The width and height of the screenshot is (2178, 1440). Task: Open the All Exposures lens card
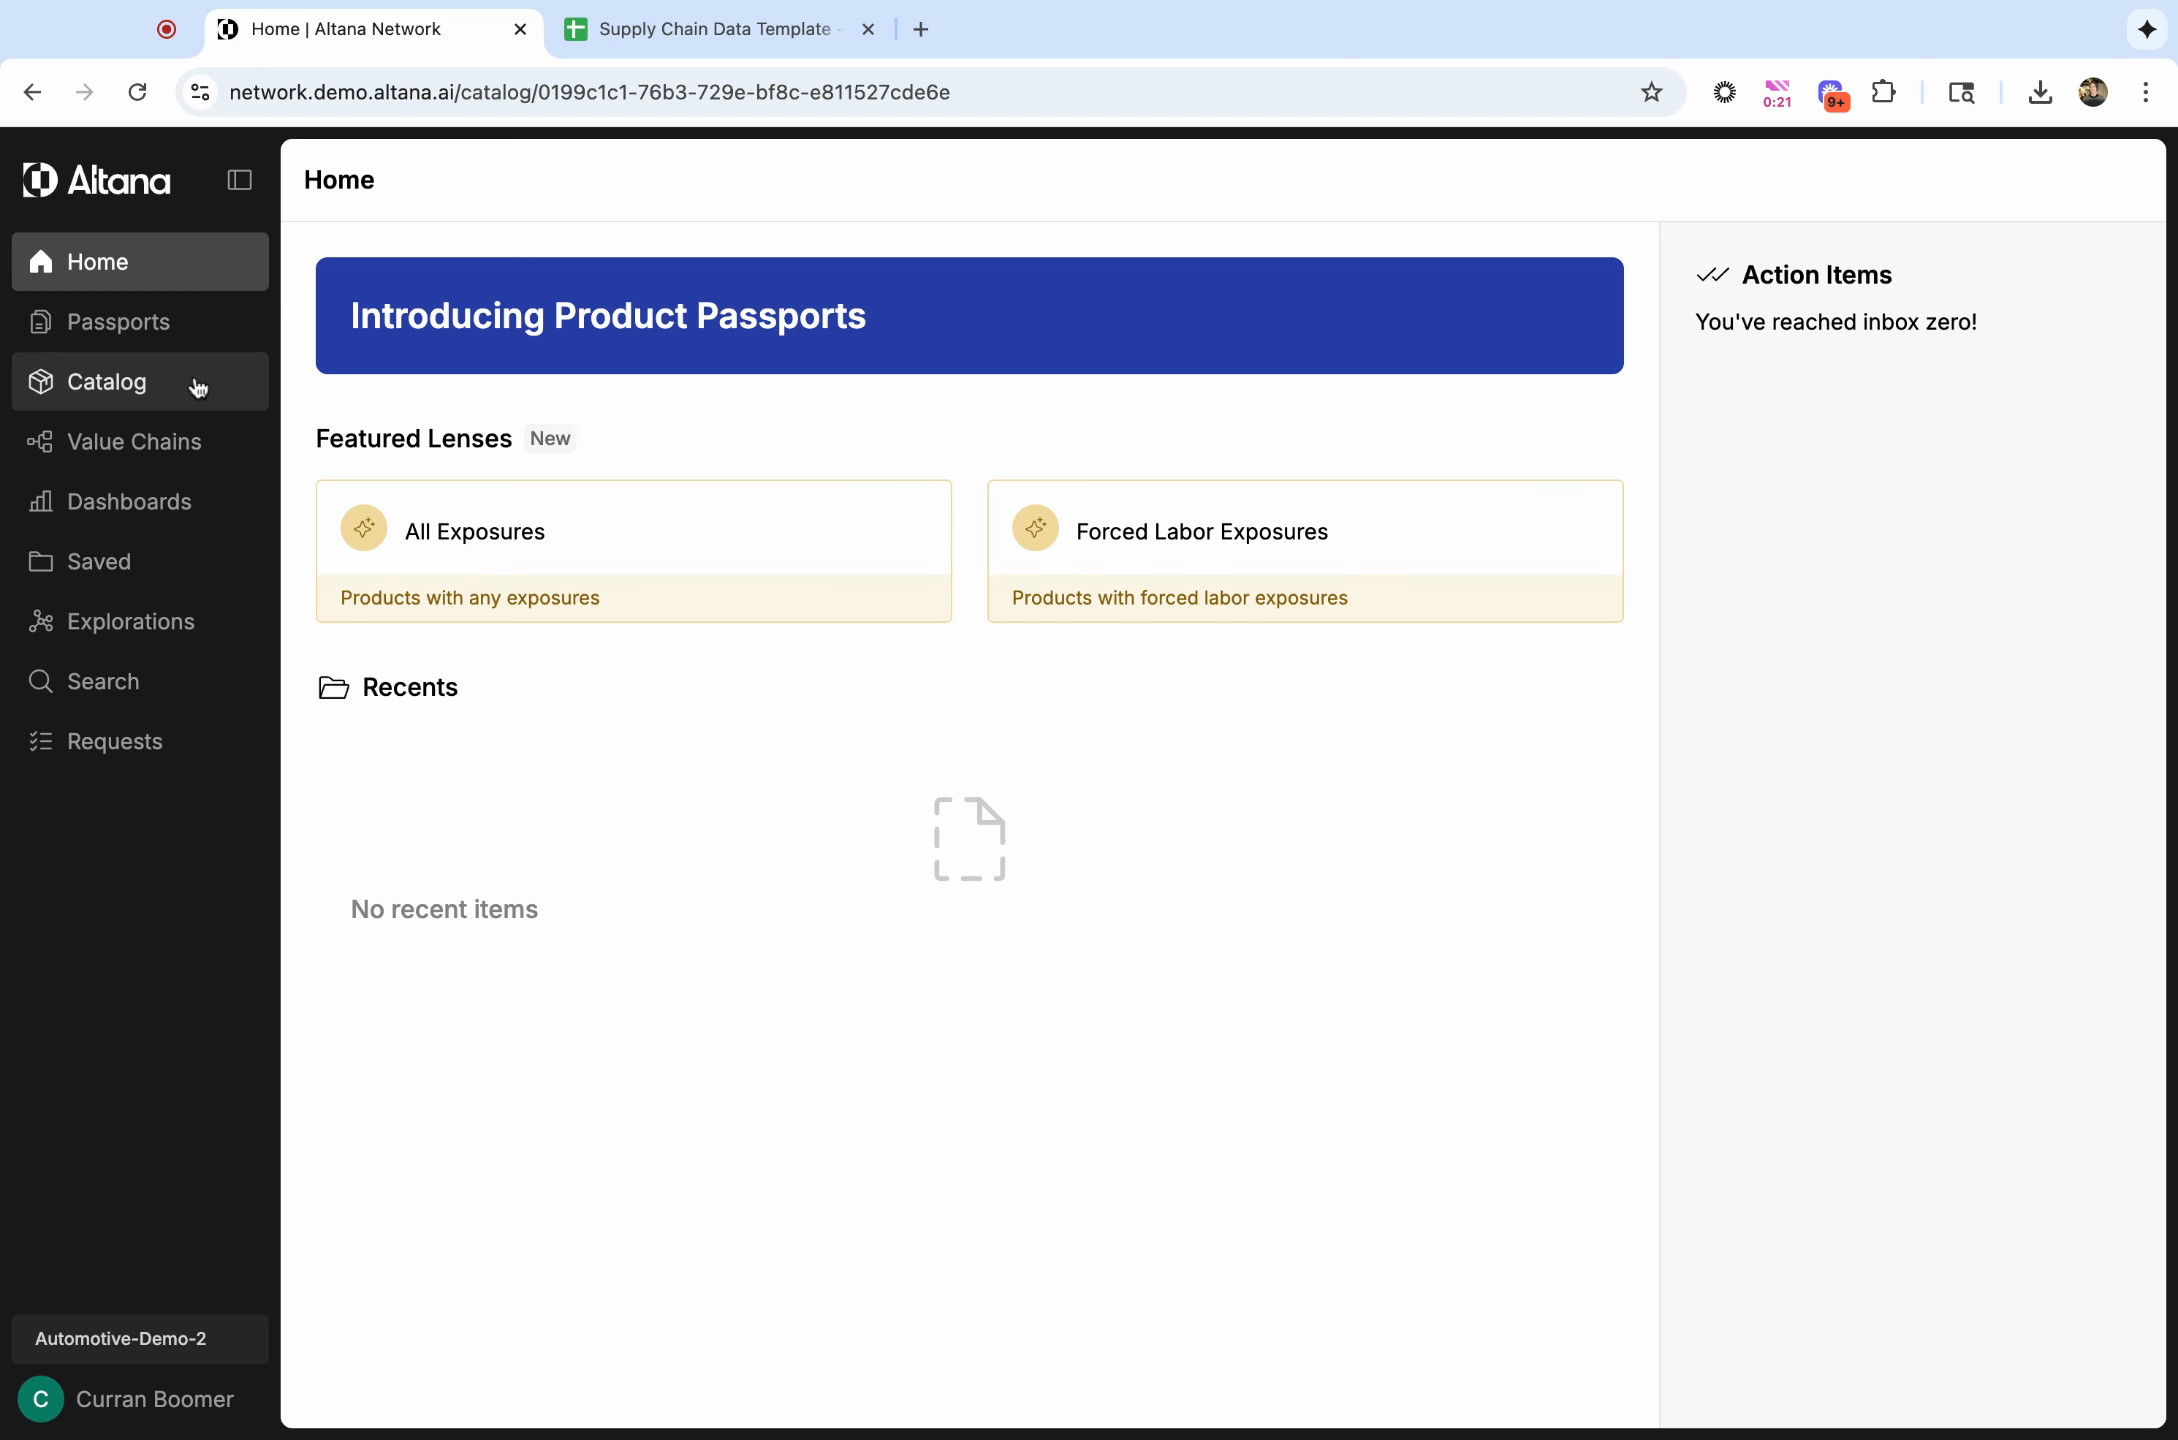click(x=633, y=551)
